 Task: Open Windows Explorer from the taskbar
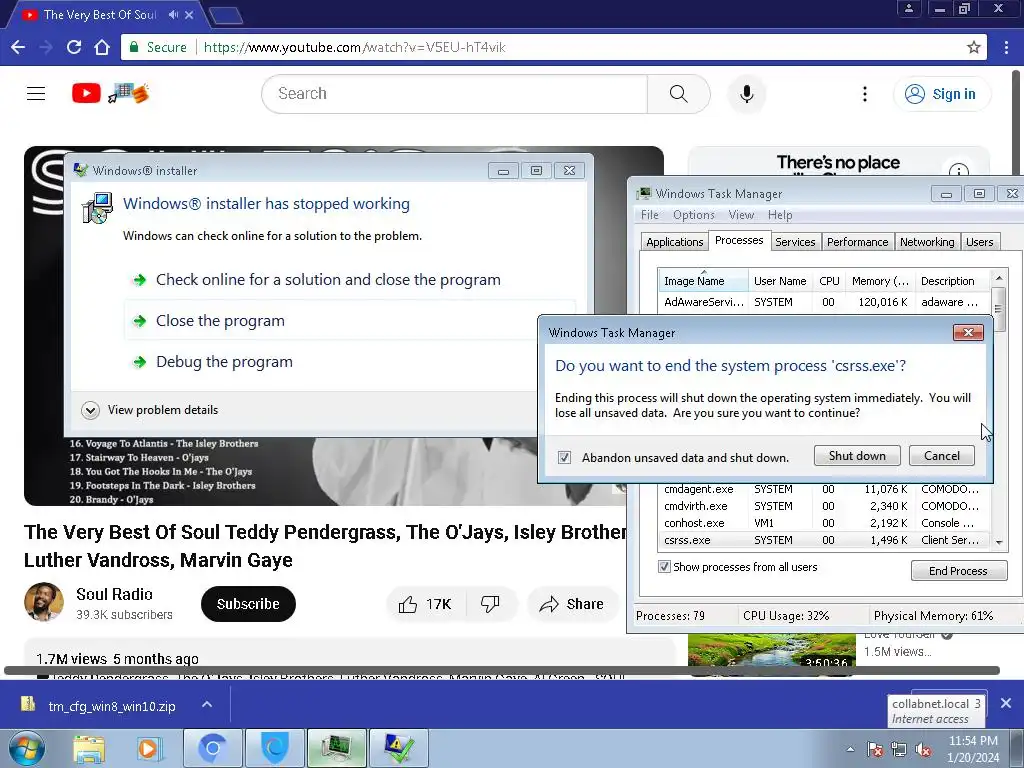tap(89, 748)
